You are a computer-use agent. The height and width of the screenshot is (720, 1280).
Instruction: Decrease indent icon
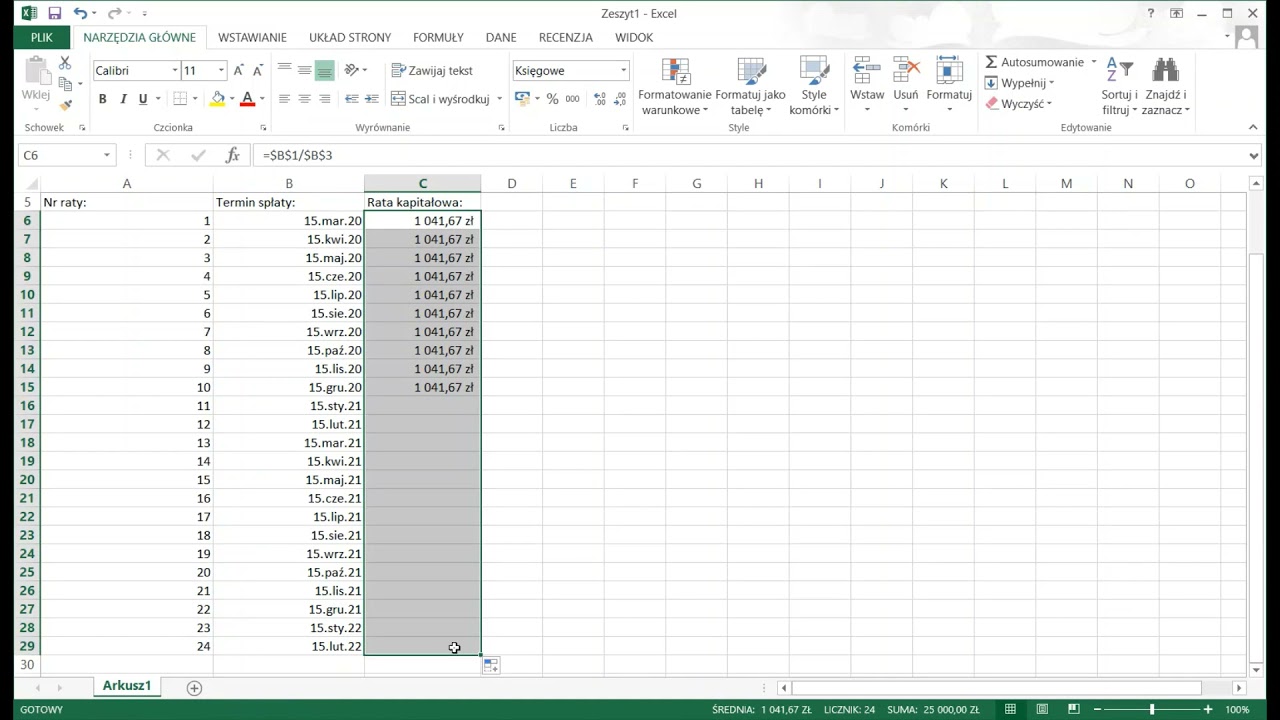[352, 99]
